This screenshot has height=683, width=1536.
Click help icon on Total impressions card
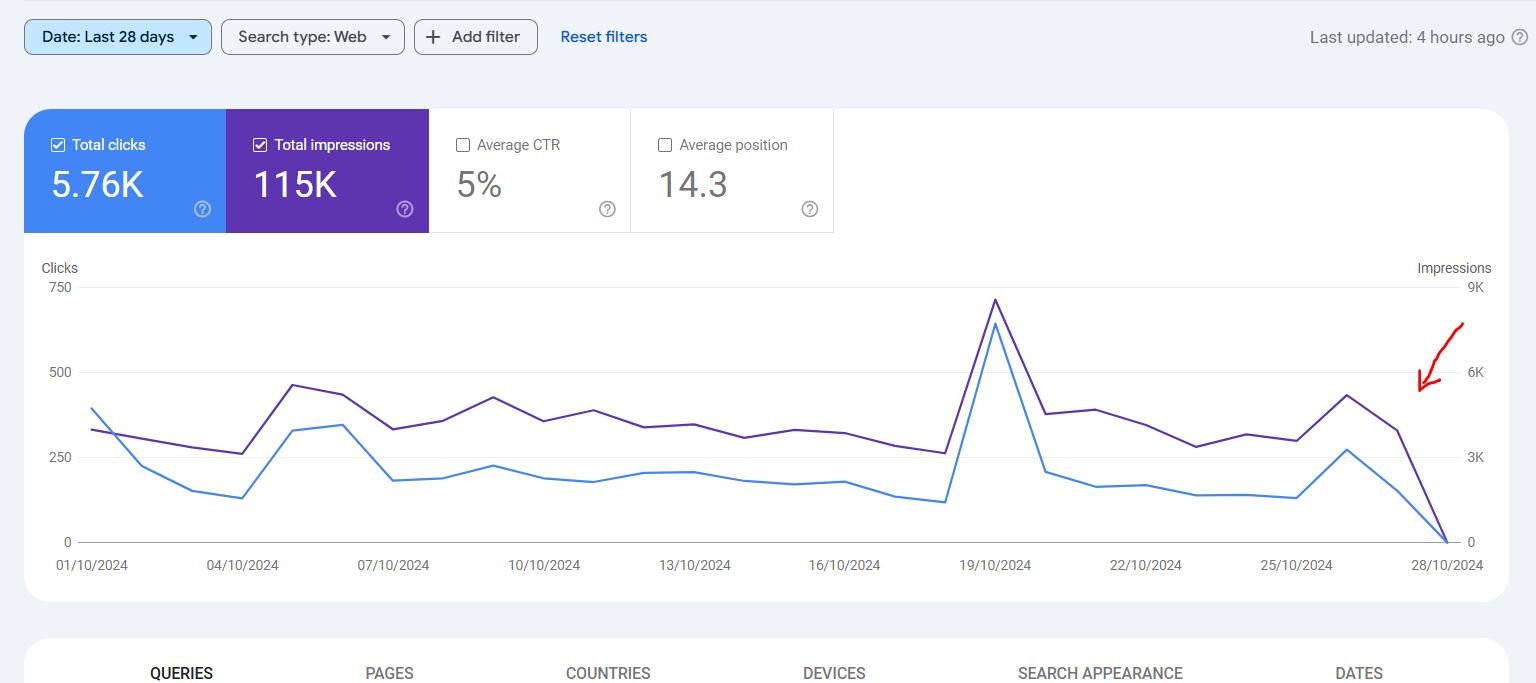click(x=405, y=209)
